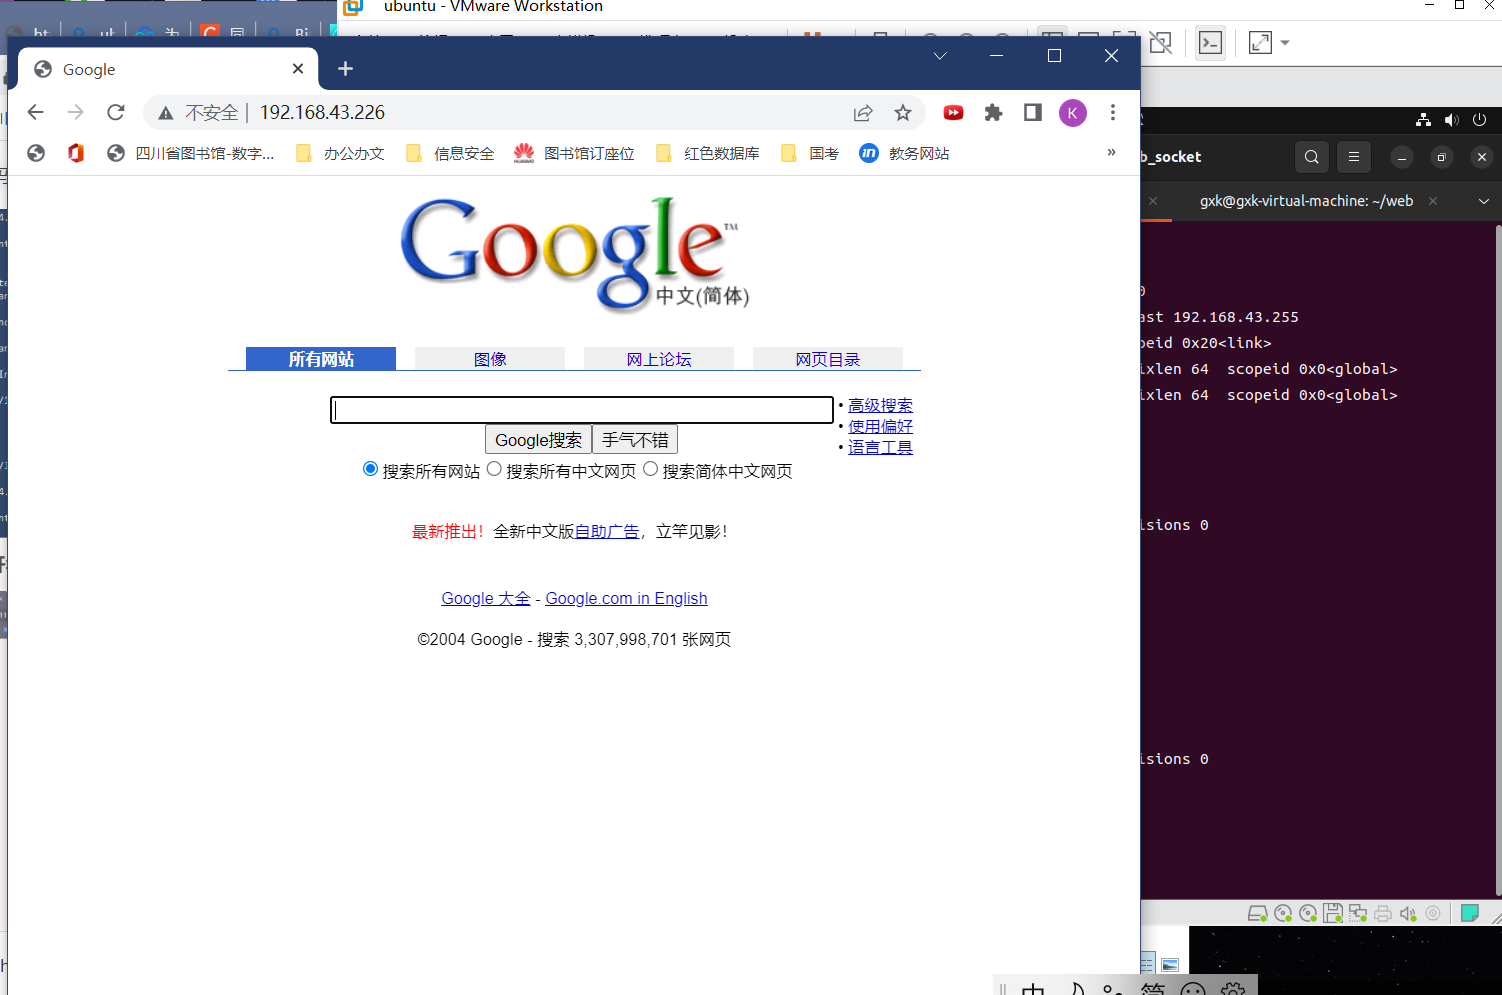Expand the 国考 bookmark folder
This screenshot has width=1502, height=995.
(810, 153)
